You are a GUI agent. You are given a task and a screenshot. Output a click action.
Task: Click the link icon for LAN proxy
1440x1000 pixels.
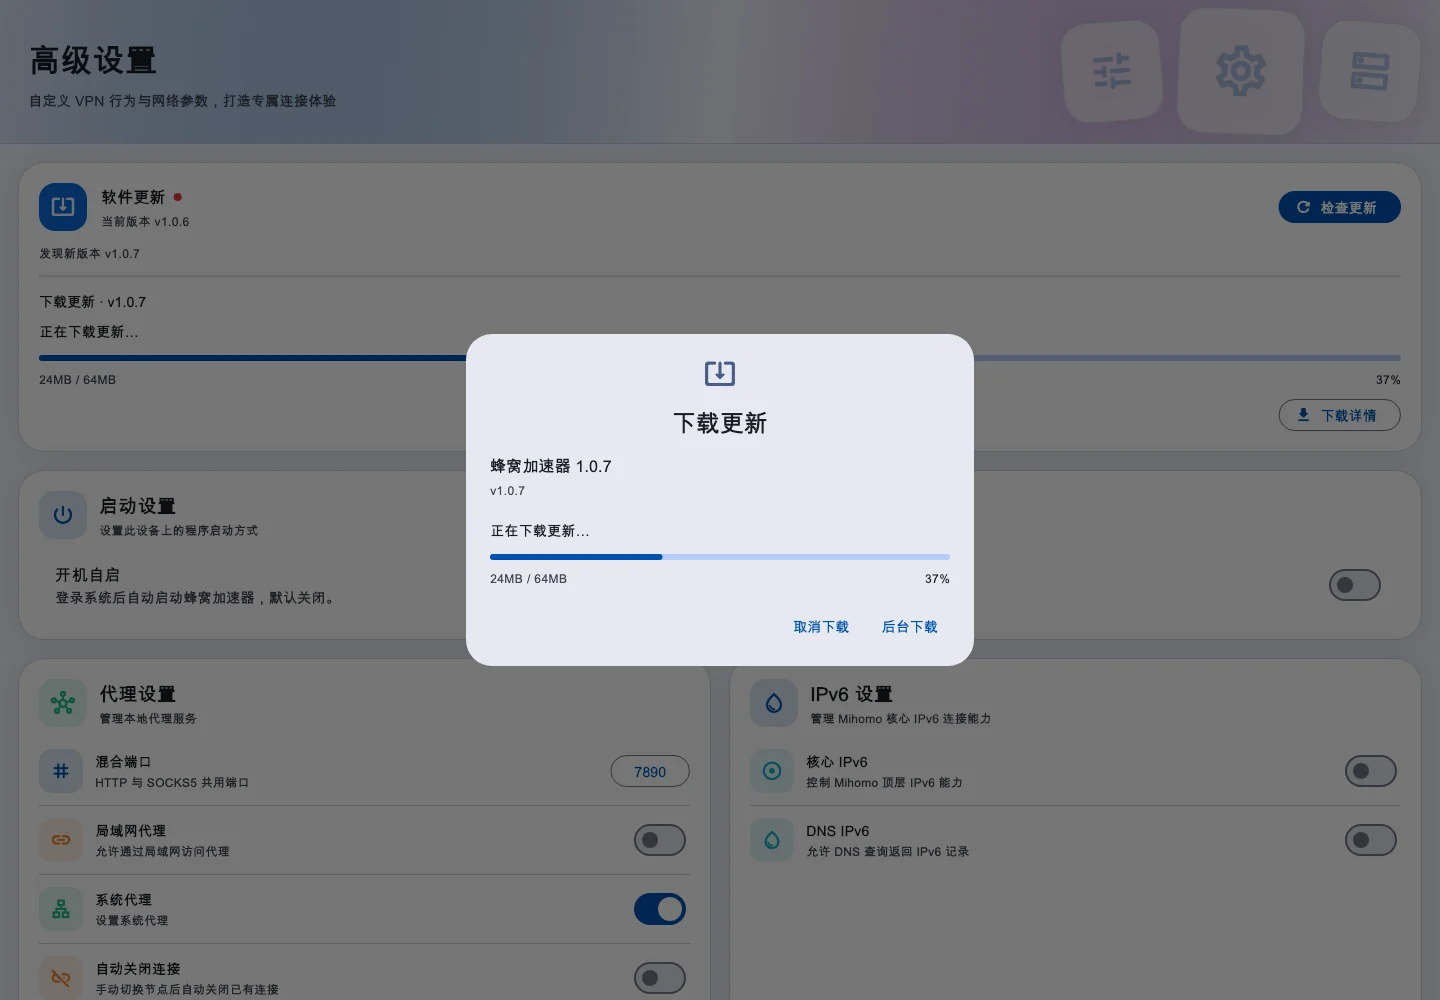pyautogui.click(x=61, y=840)
